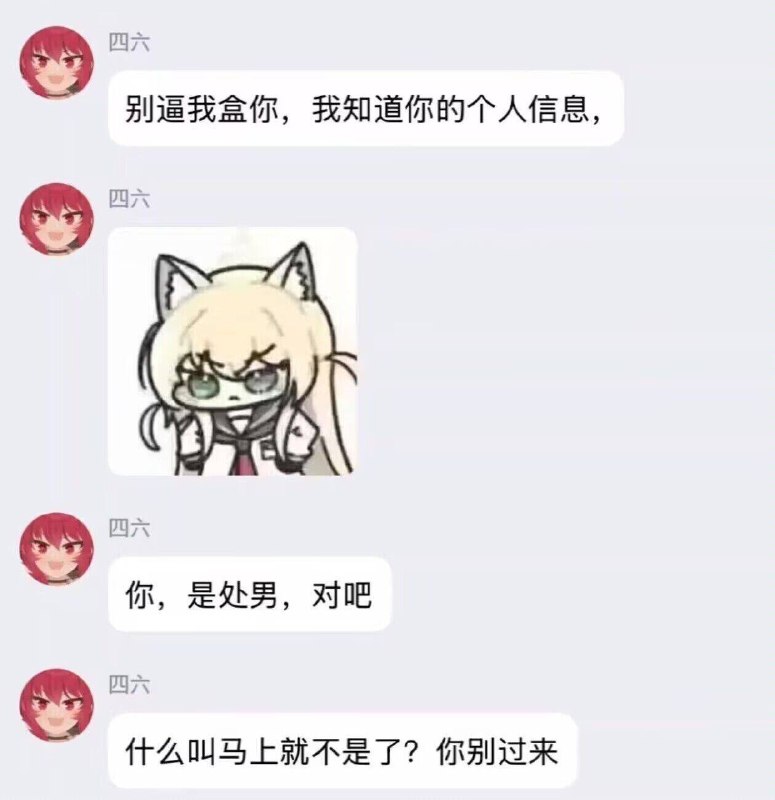The width and height of the screenshot is (775, 800).
Task: Select username 四六 above the first message
Action: pyautogui.click(x=129, y=42)
